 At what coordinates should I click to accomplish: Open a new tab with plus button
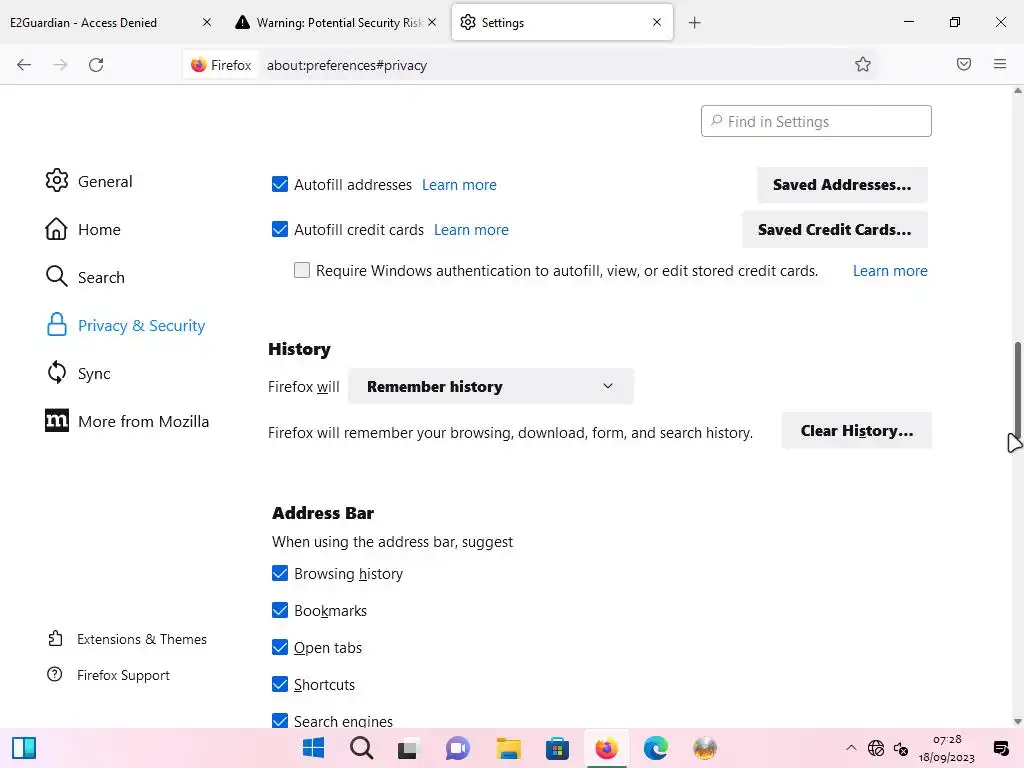[x=694, y=23]
